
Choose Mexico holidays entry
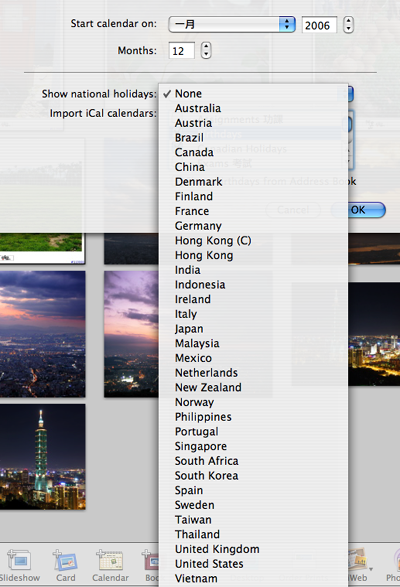(254, 358)
